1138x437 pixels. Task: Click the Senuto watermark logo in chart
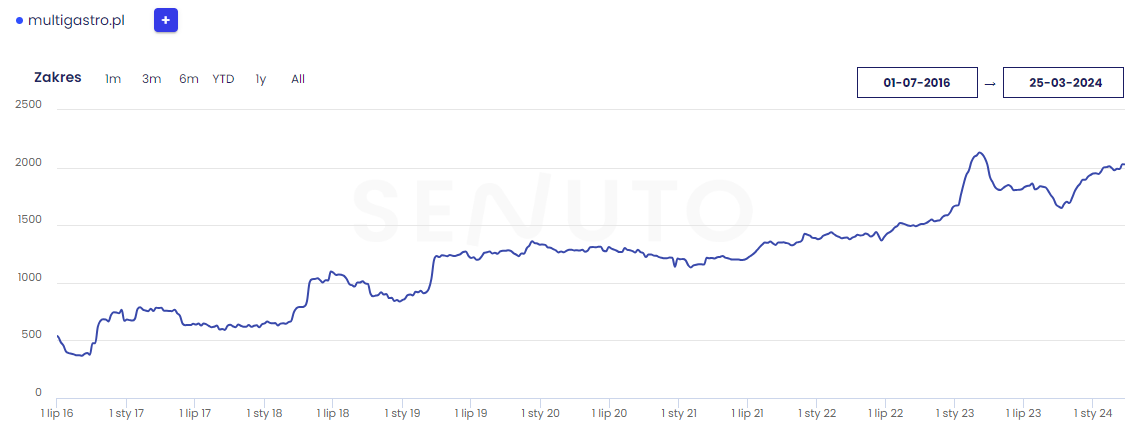(x=551, y=208)
